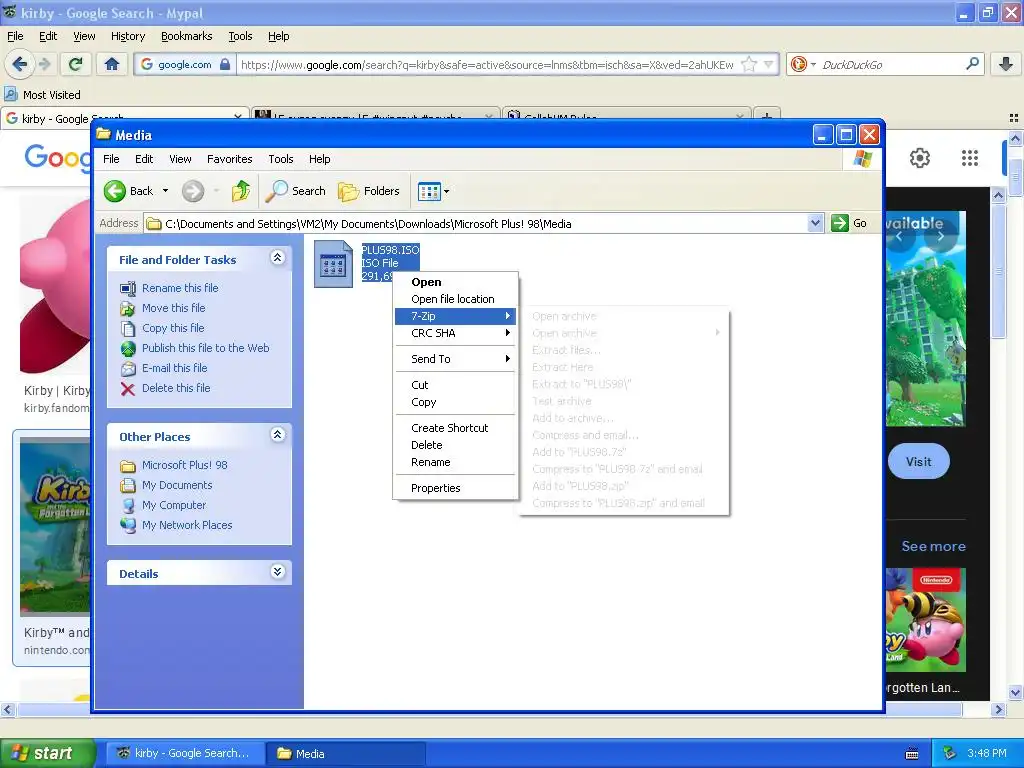Select the PLUS98.ISO file icon

[333, 264]
